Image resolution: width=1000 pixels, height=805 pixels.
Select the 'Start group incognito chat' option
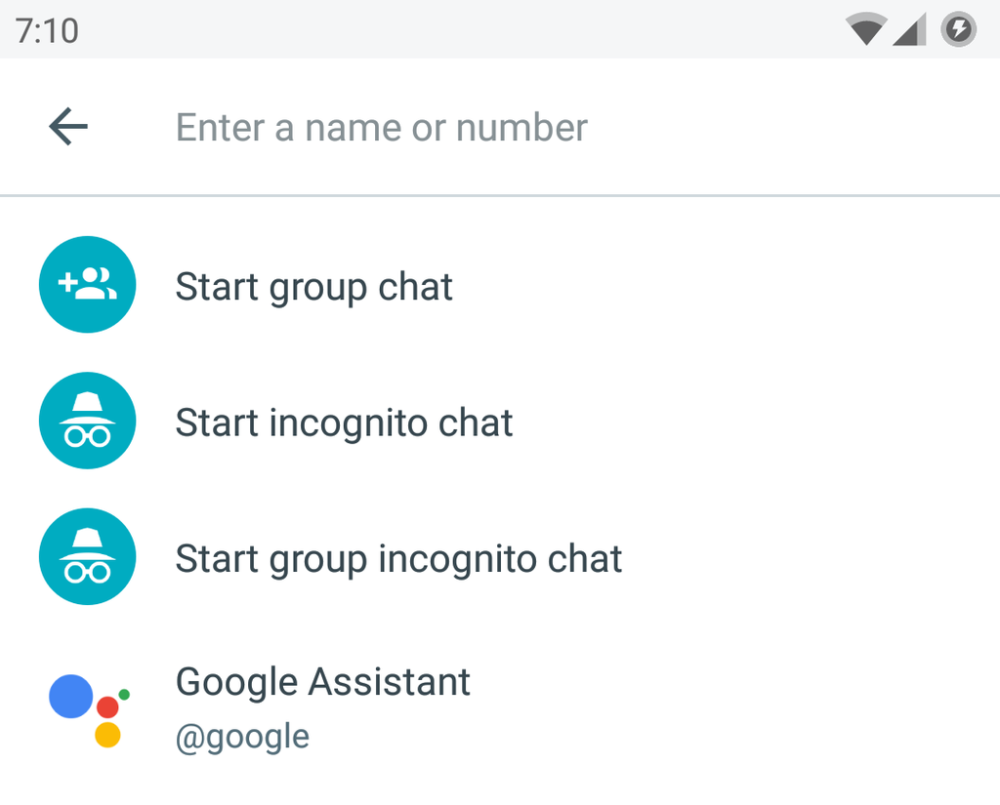pyautogui.click(x=398, y=559)
